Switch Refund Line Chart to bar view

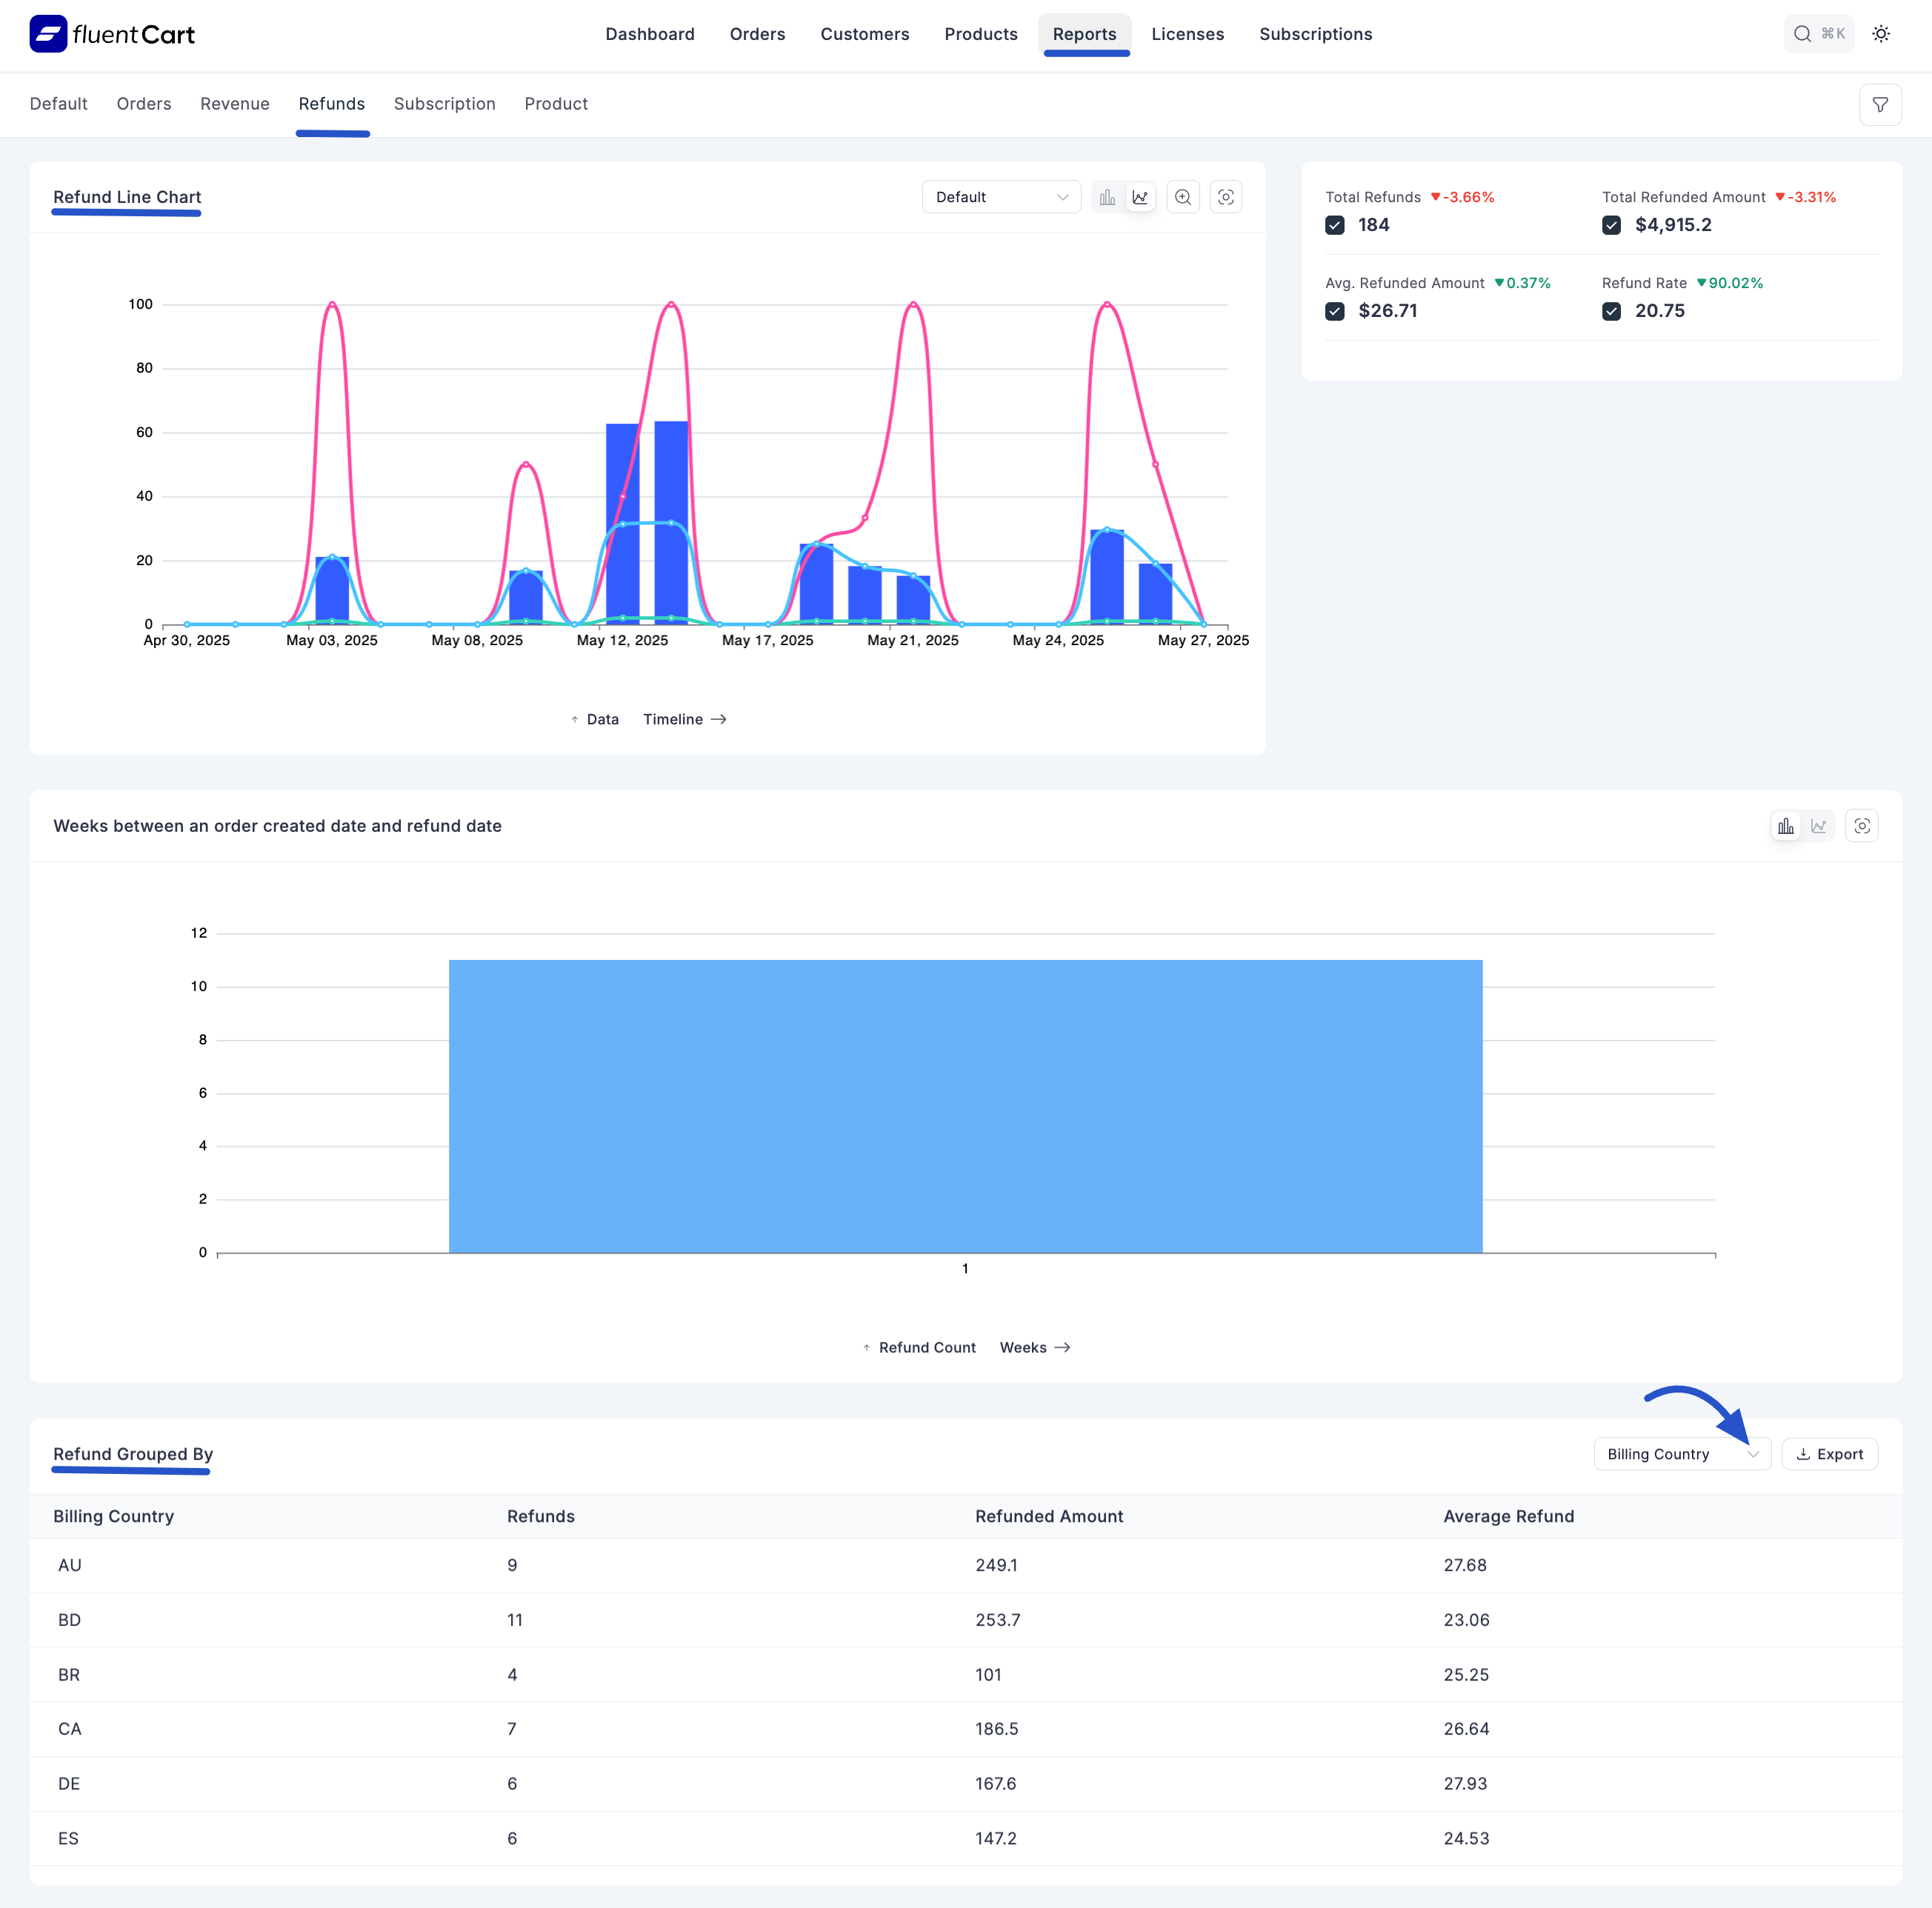tap(1107, 197)
